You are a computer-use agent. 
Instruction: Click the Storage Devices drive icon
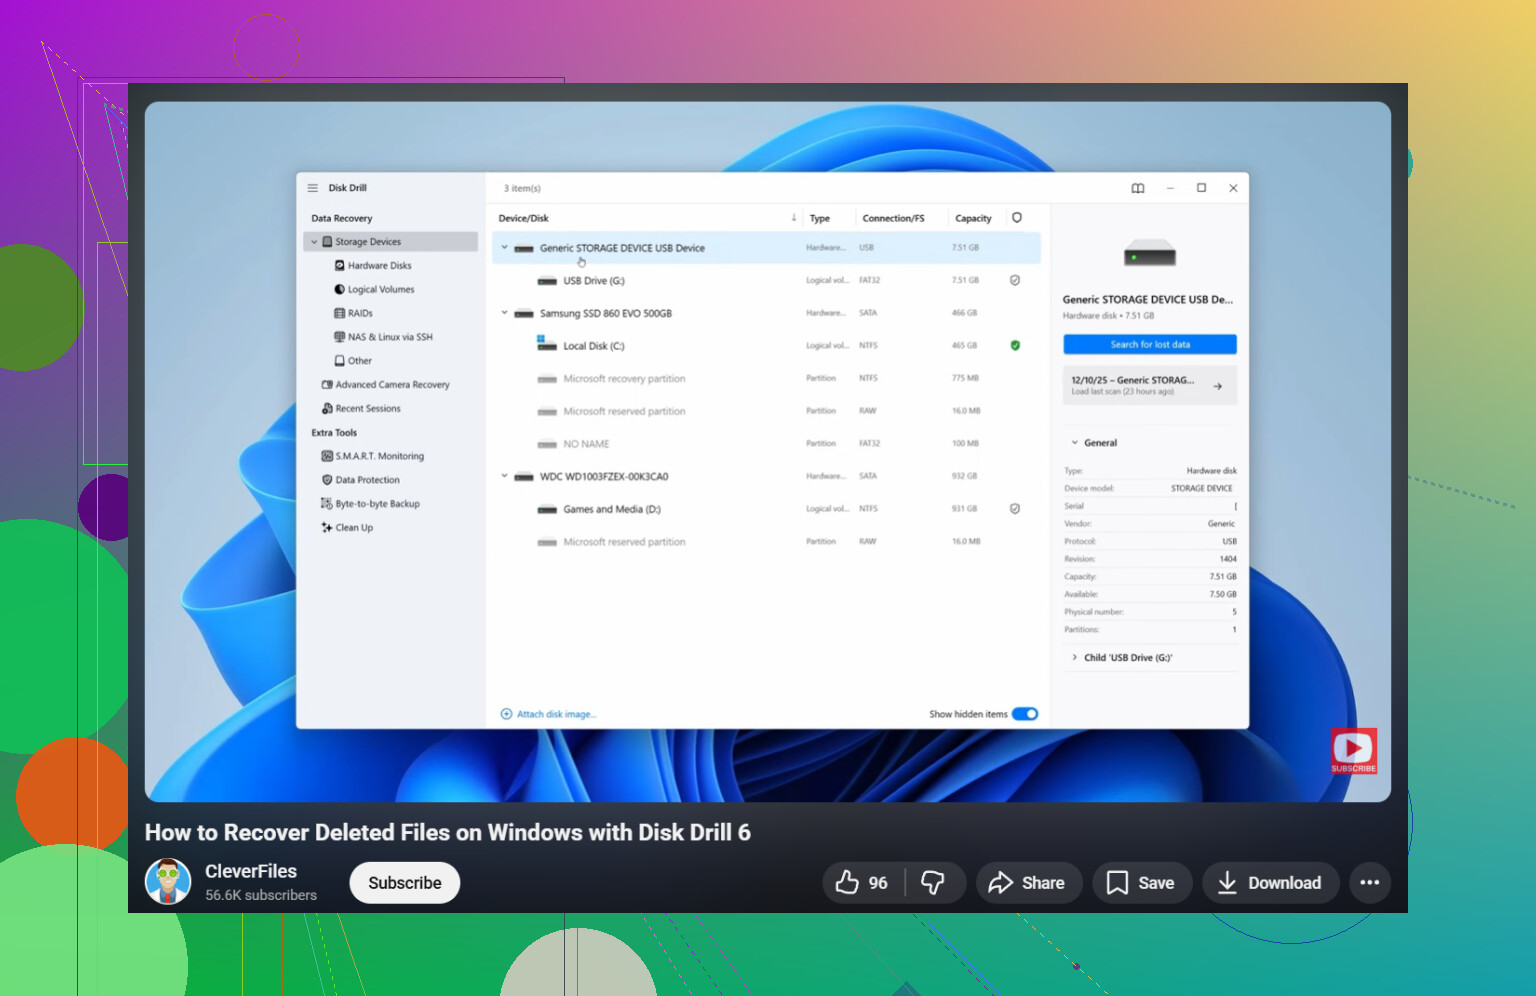coord(327,242)
